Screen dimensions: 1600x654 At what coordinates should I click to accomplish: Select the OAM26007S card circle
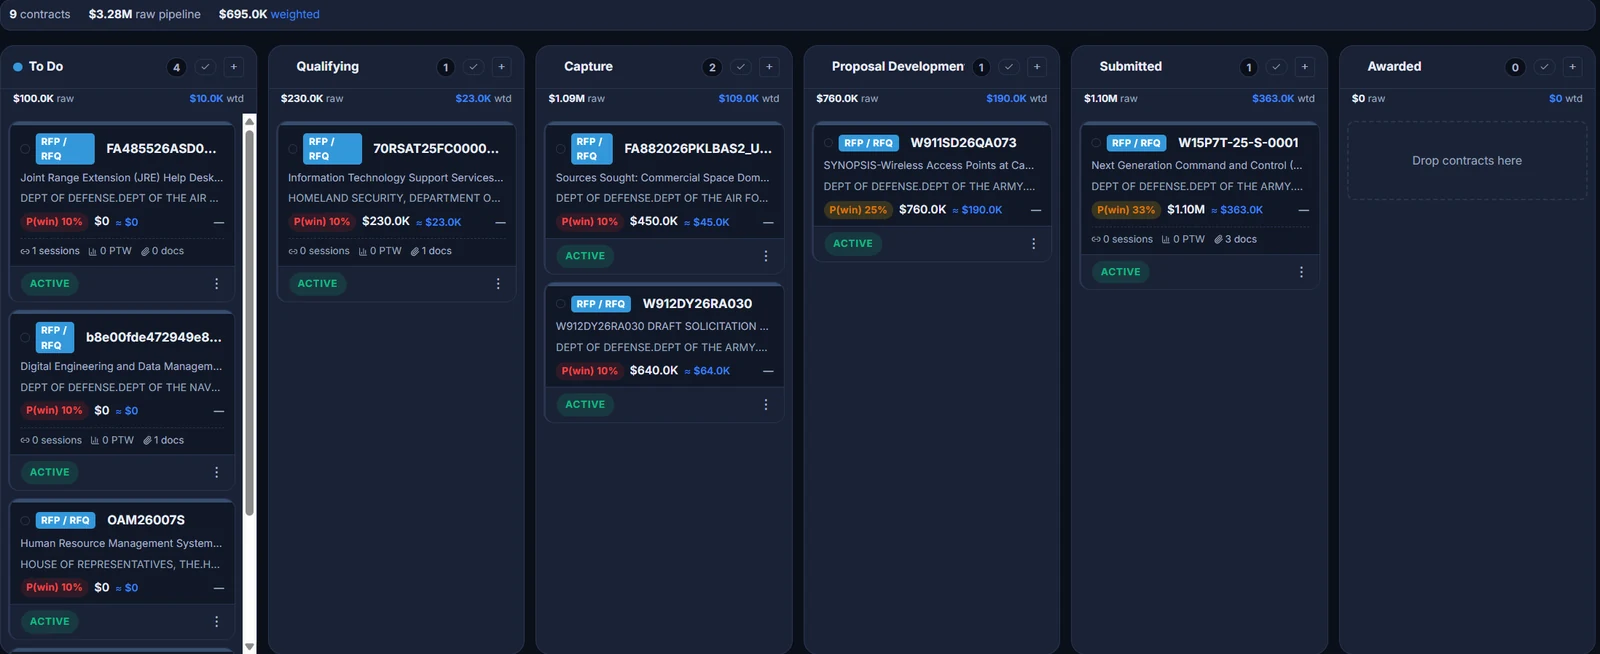point(25,520)
